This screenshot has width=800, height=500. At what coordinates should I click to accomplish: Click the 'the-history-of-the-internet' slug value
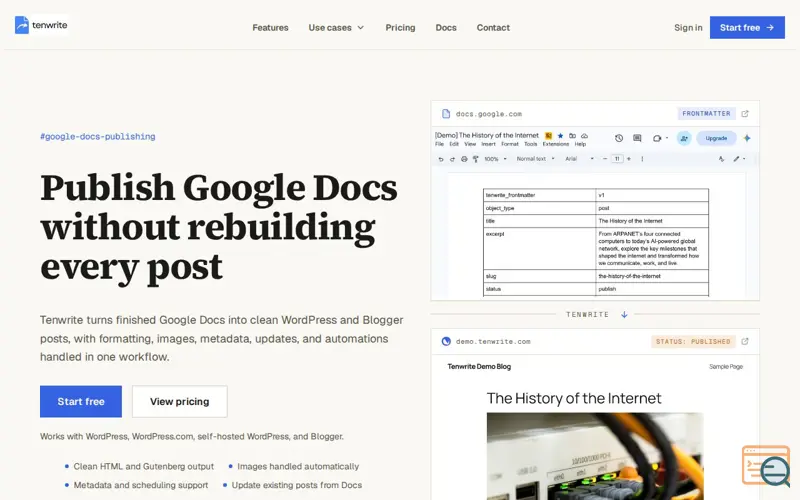point(630,276)
